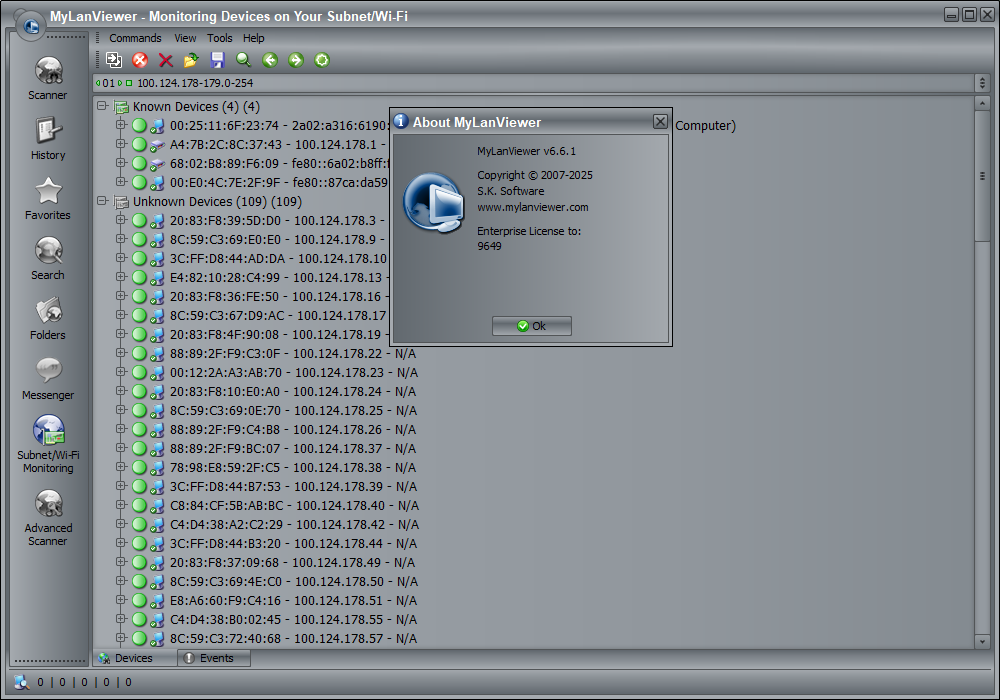Open the Commands menu
This screenshot has width=1000, height=700.
135,38
